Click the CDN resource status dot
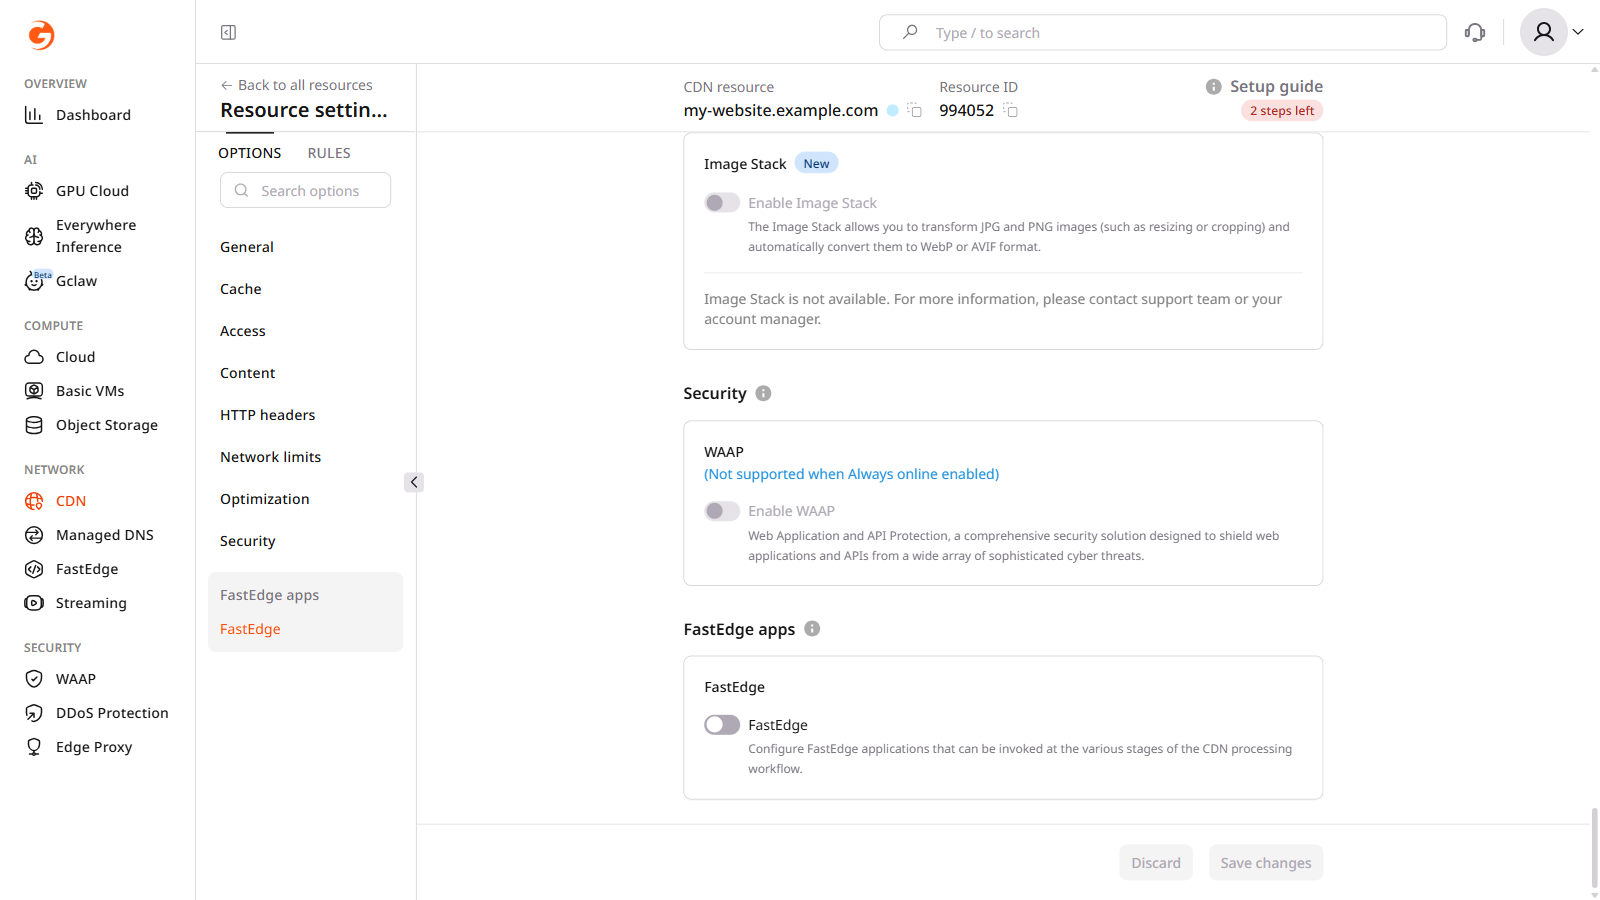 pyautogui.click(x=893, y=110)
